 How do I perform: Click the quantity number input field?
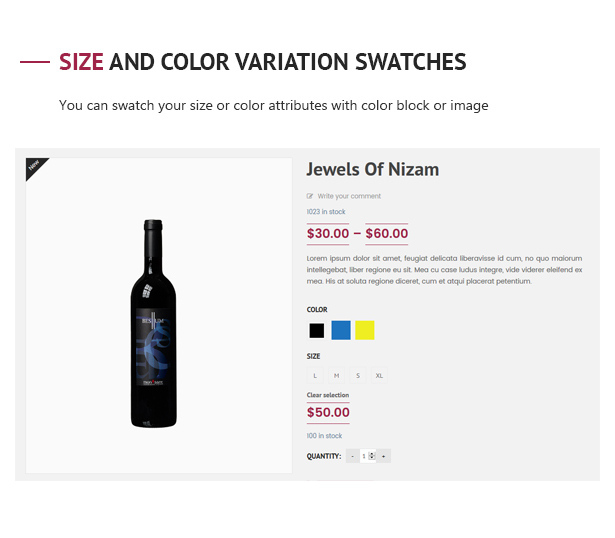366,456
